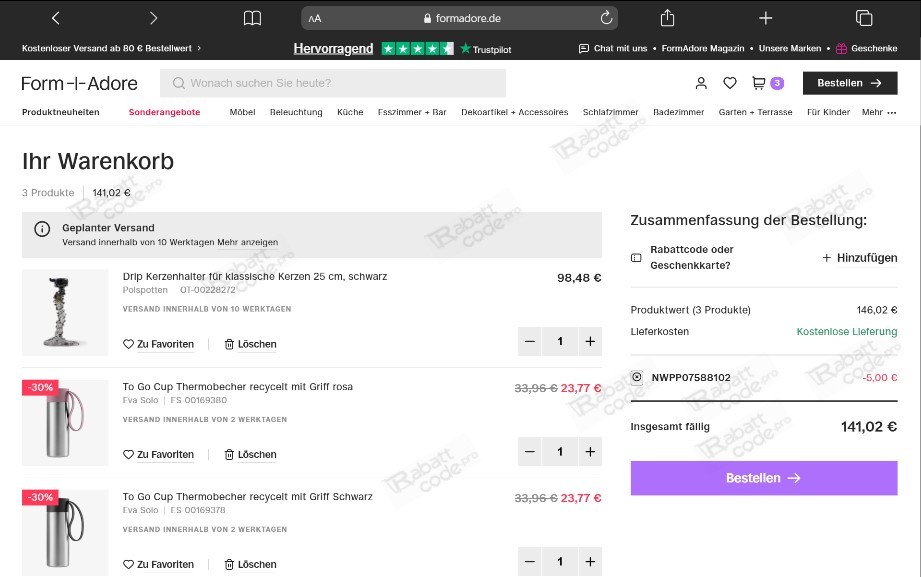Image resolution: width=921 pixels, height=577 pixels.
Task: Open the Schlafzimmer category
Action: [x=610, y=112]
